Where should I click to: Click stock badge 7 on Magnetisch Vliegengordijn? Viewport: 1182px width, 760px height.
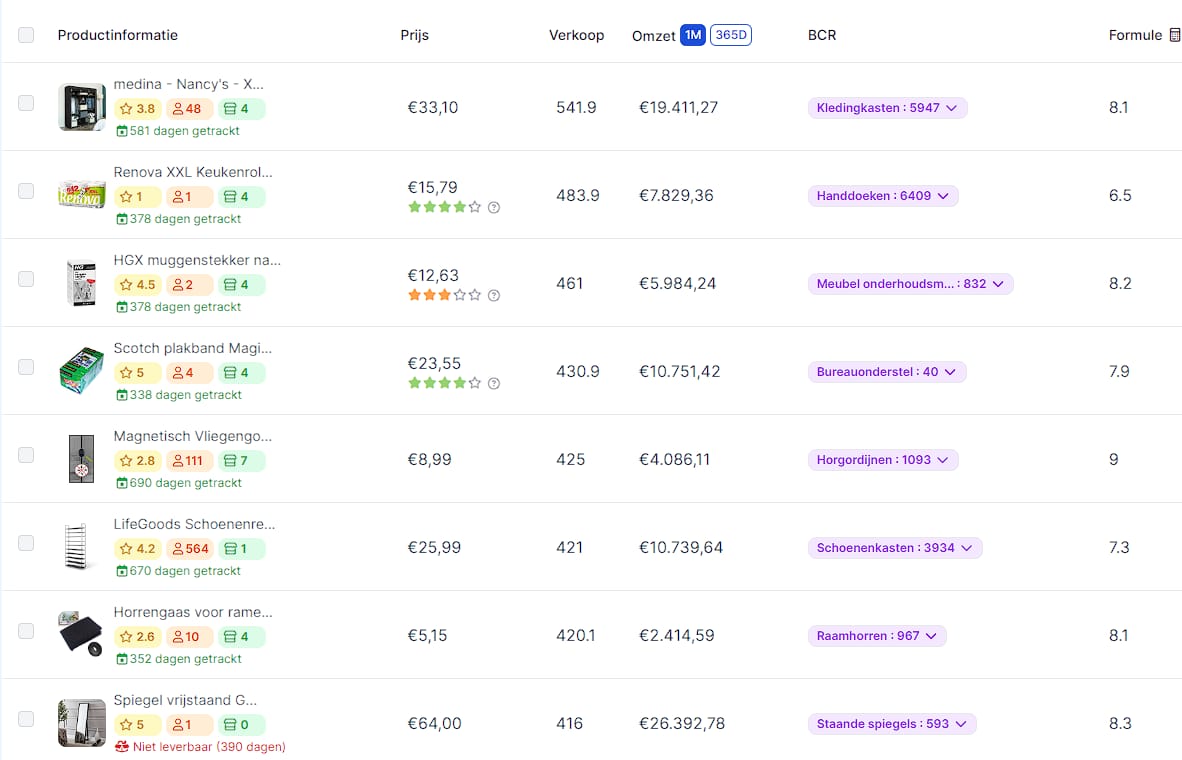241,461
